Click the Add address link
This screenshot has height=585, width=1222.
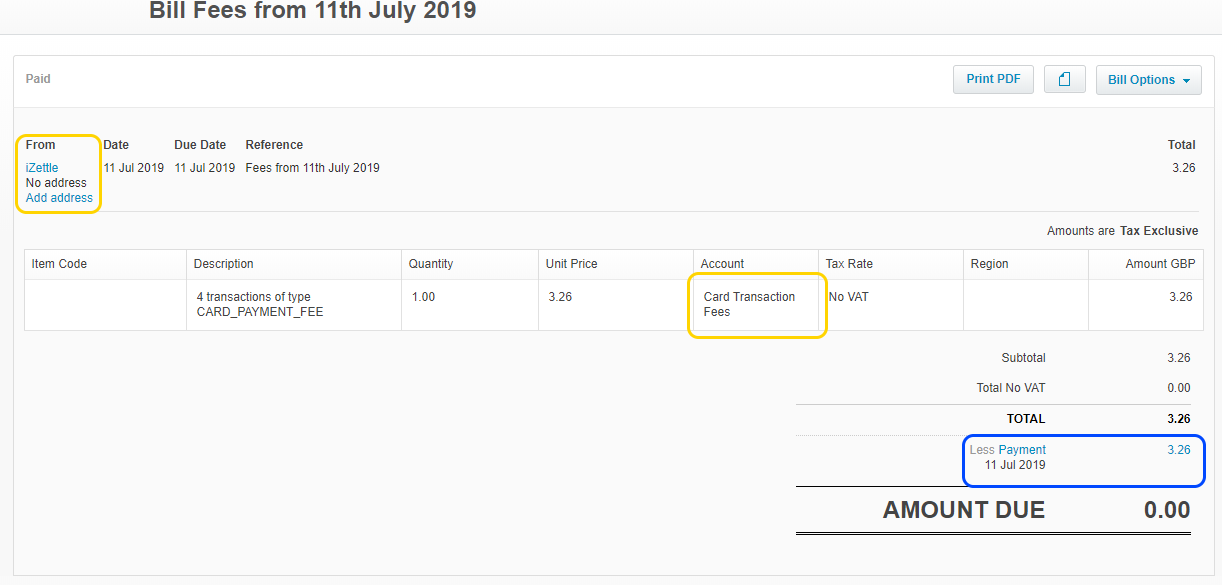coord(59,198)
